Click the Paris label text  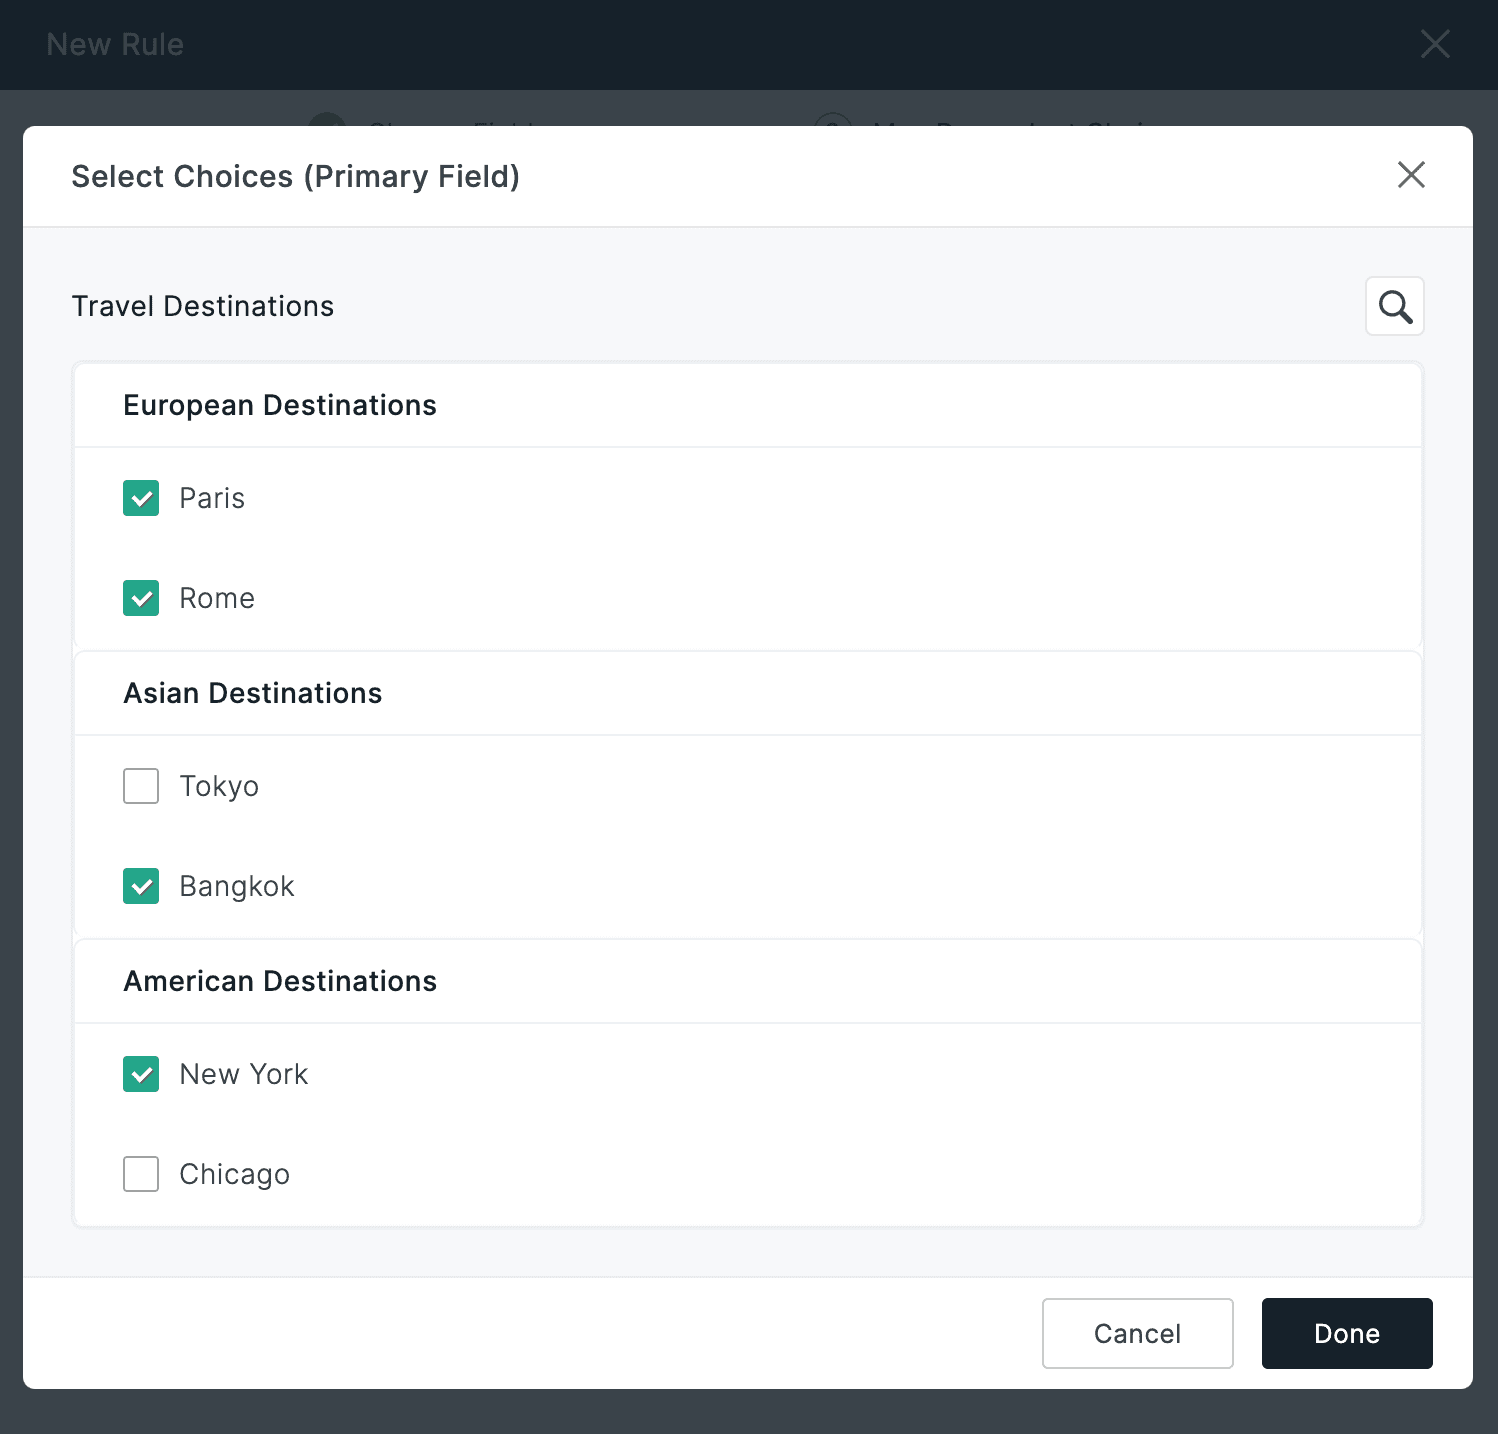click(x=212, y=498)
